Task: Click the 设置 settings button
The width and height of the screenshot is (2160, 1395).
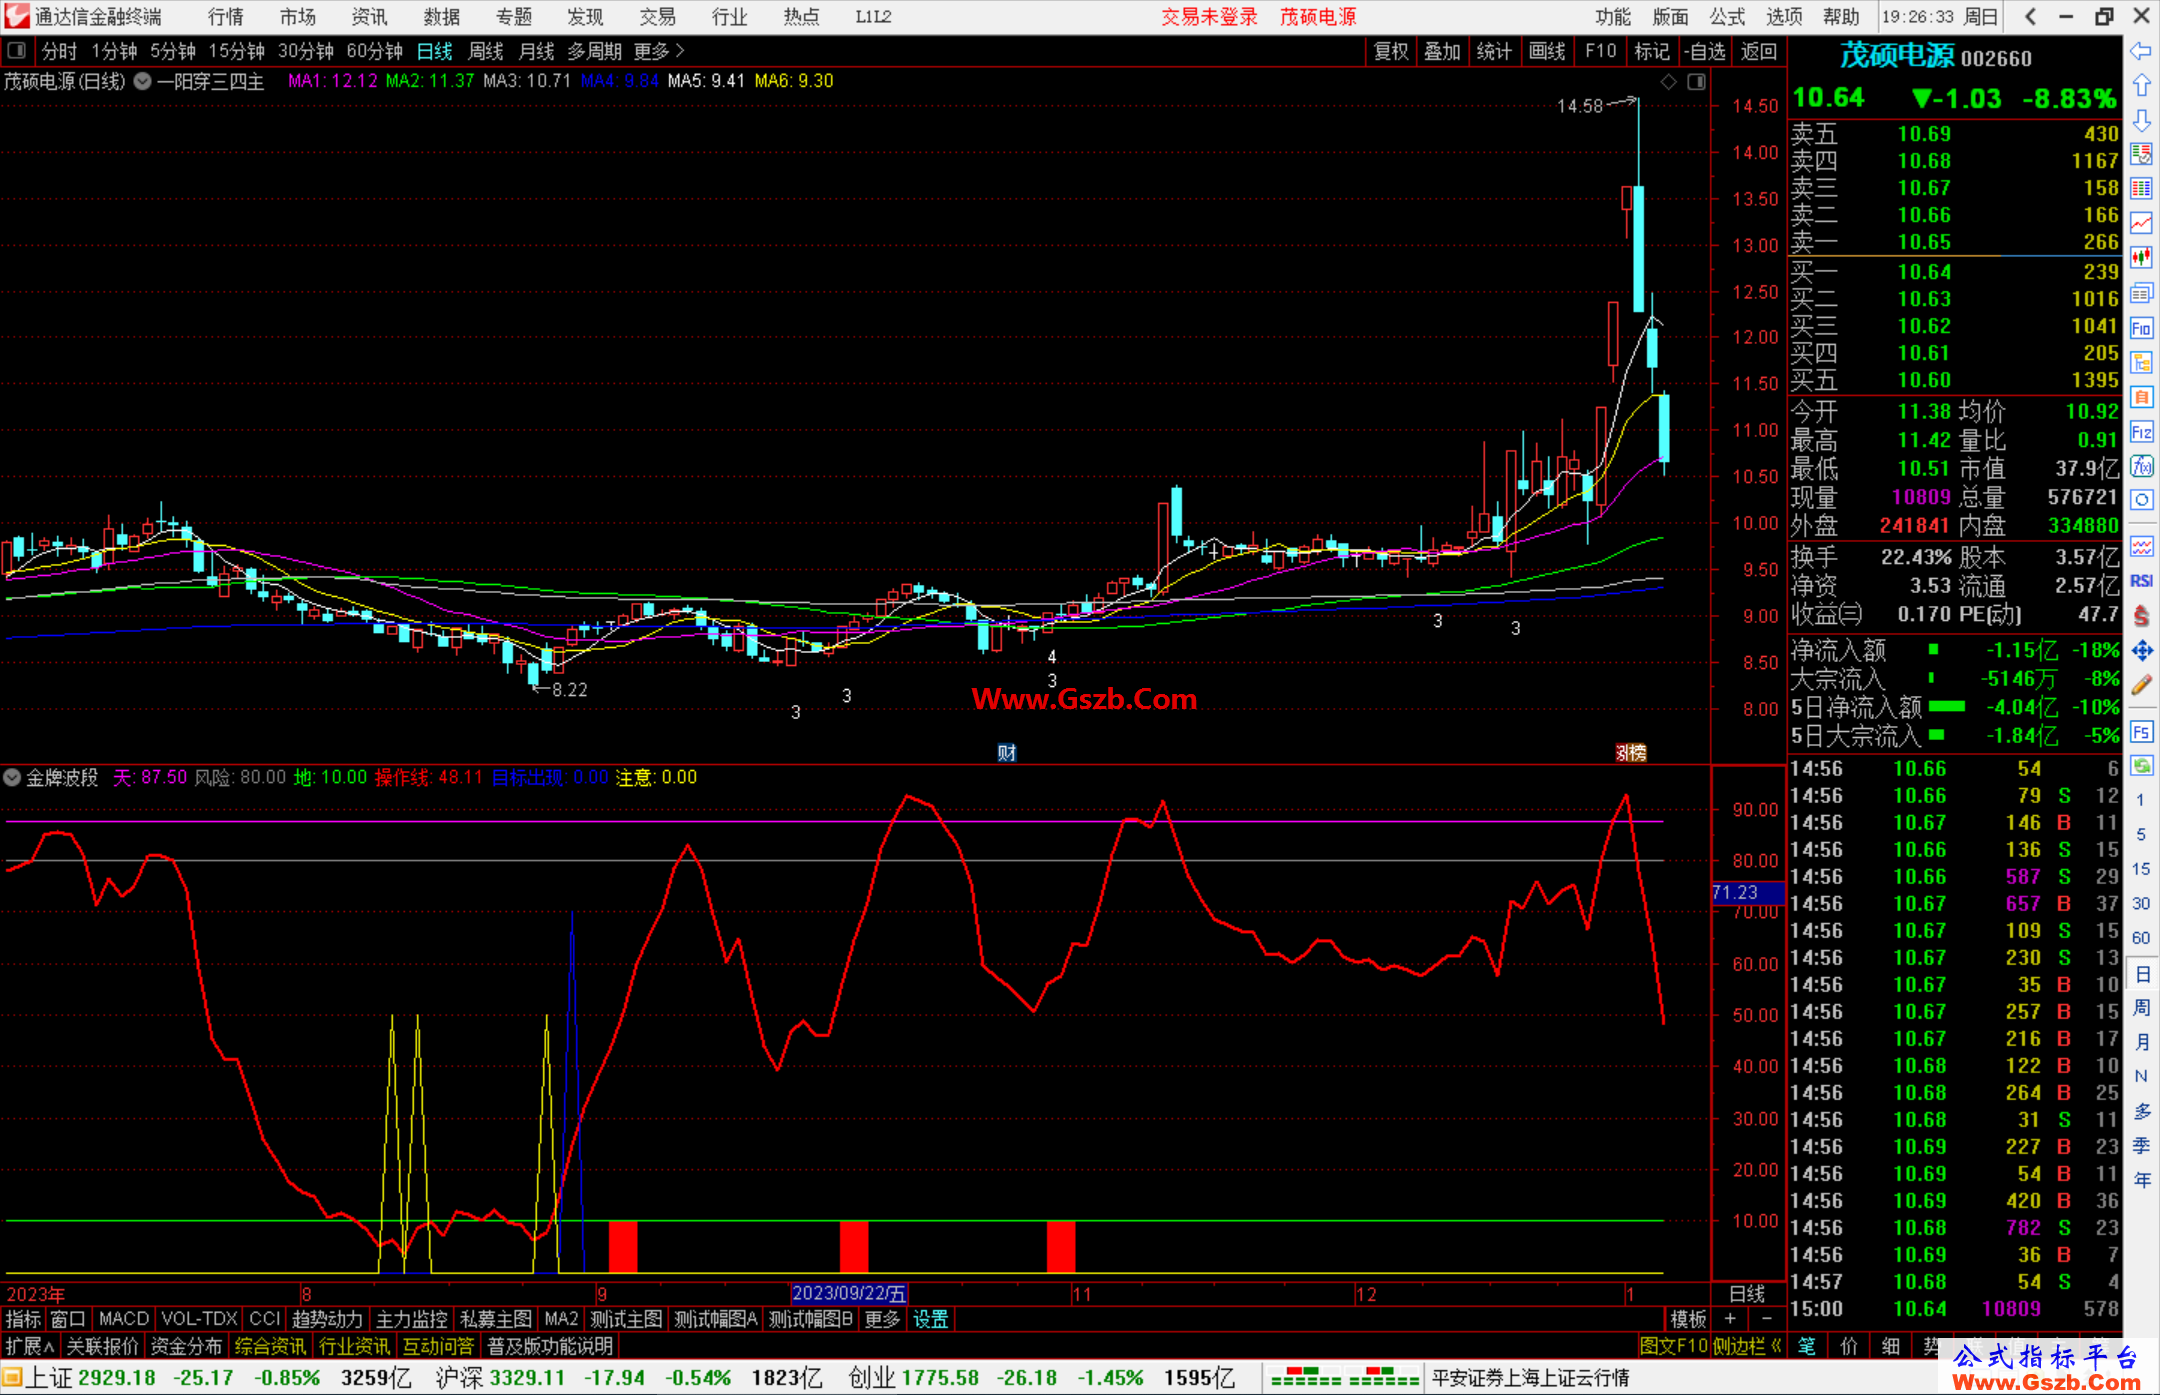Action: pyautogui.click(x=930, y=1319)
